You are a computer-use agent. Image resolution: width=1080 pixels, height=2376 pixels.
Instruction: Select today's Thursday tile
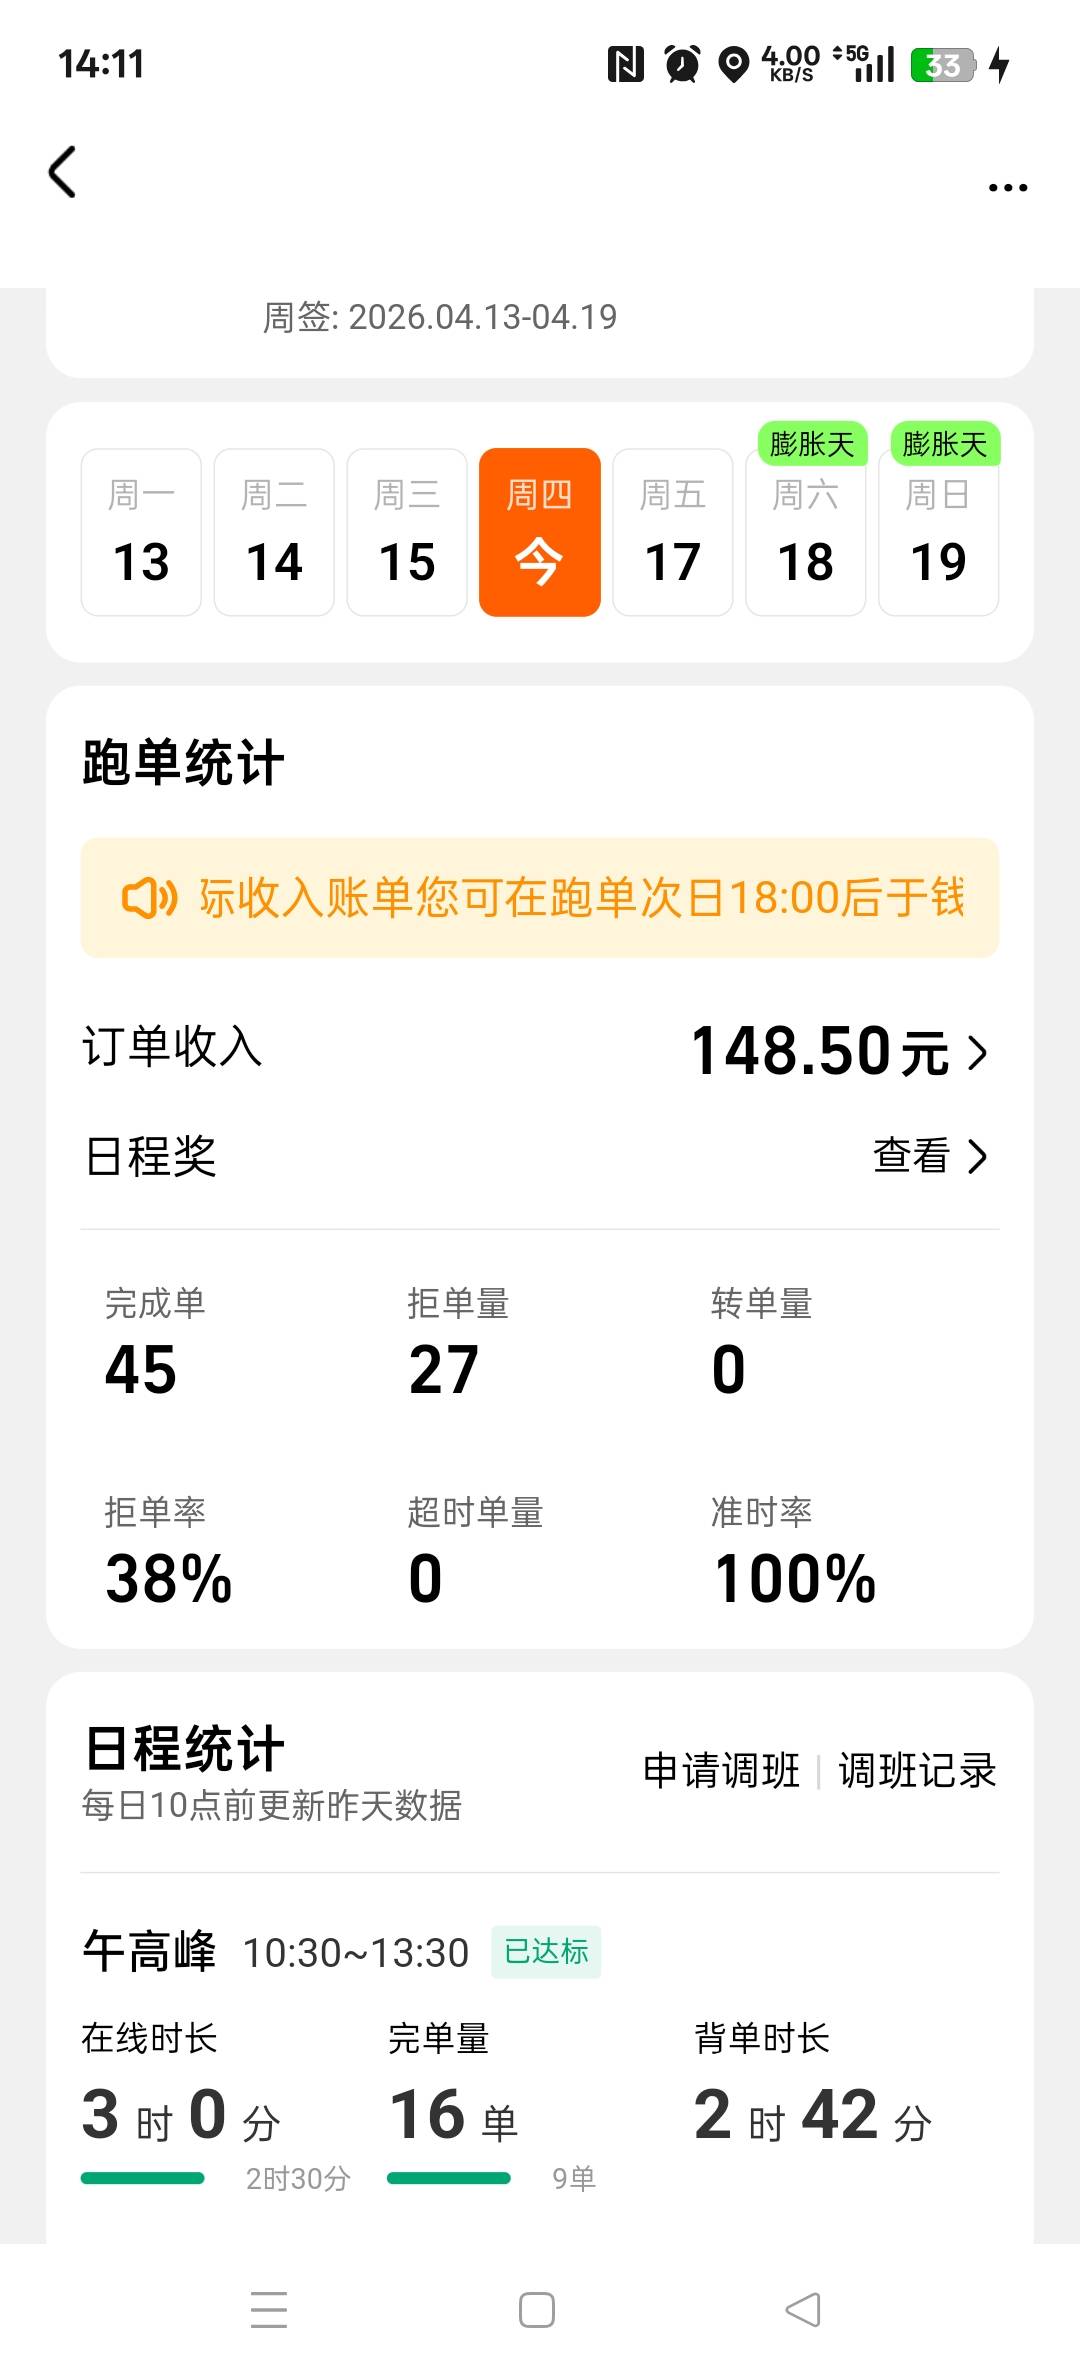540,532
